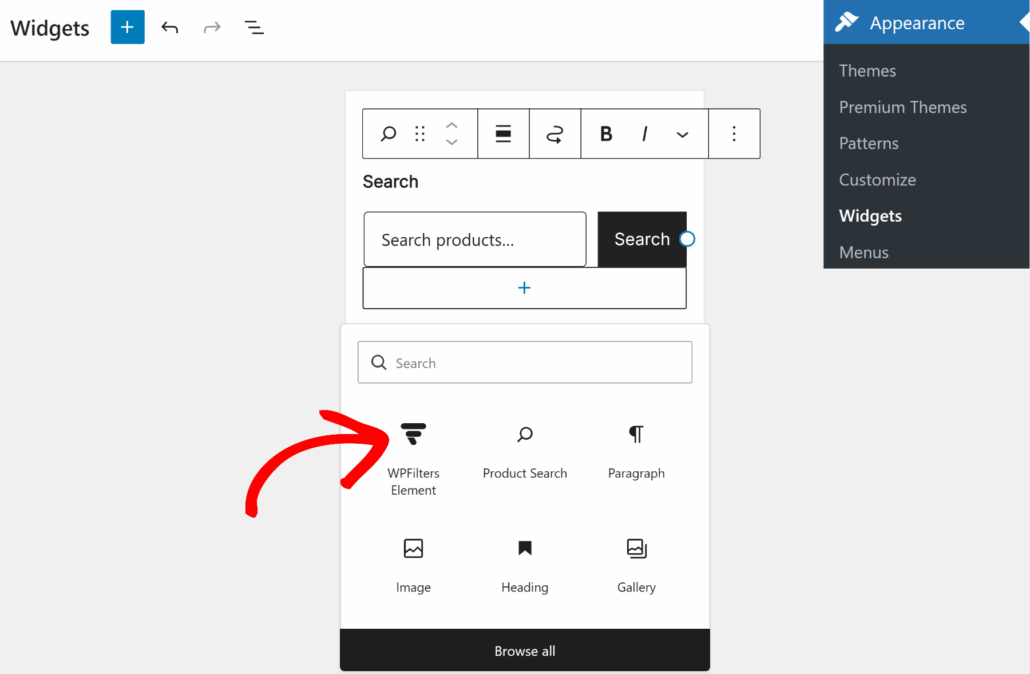
Task: Click the undo arrow icon
Action: (170, 27)
